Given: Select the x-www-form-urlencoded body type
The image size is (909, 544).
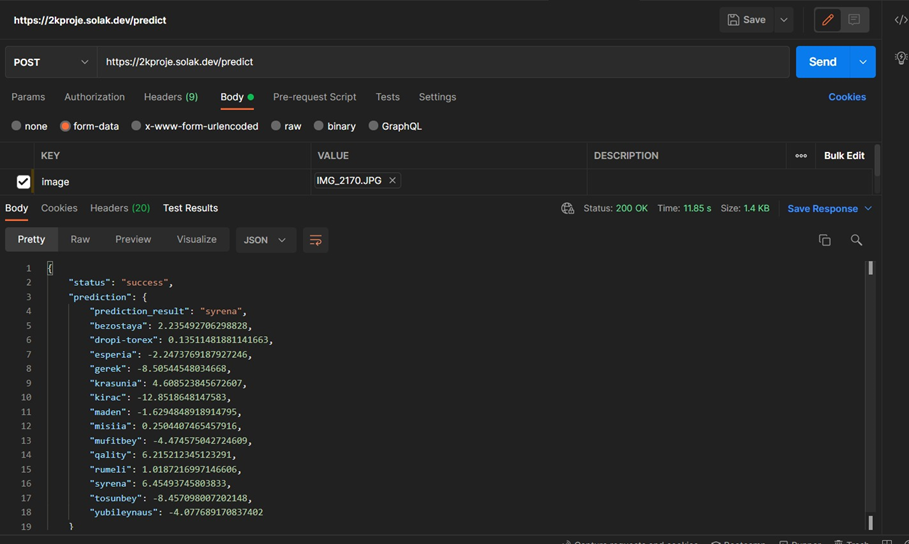Looking at the screenshot, I should (x=136, y=126).
